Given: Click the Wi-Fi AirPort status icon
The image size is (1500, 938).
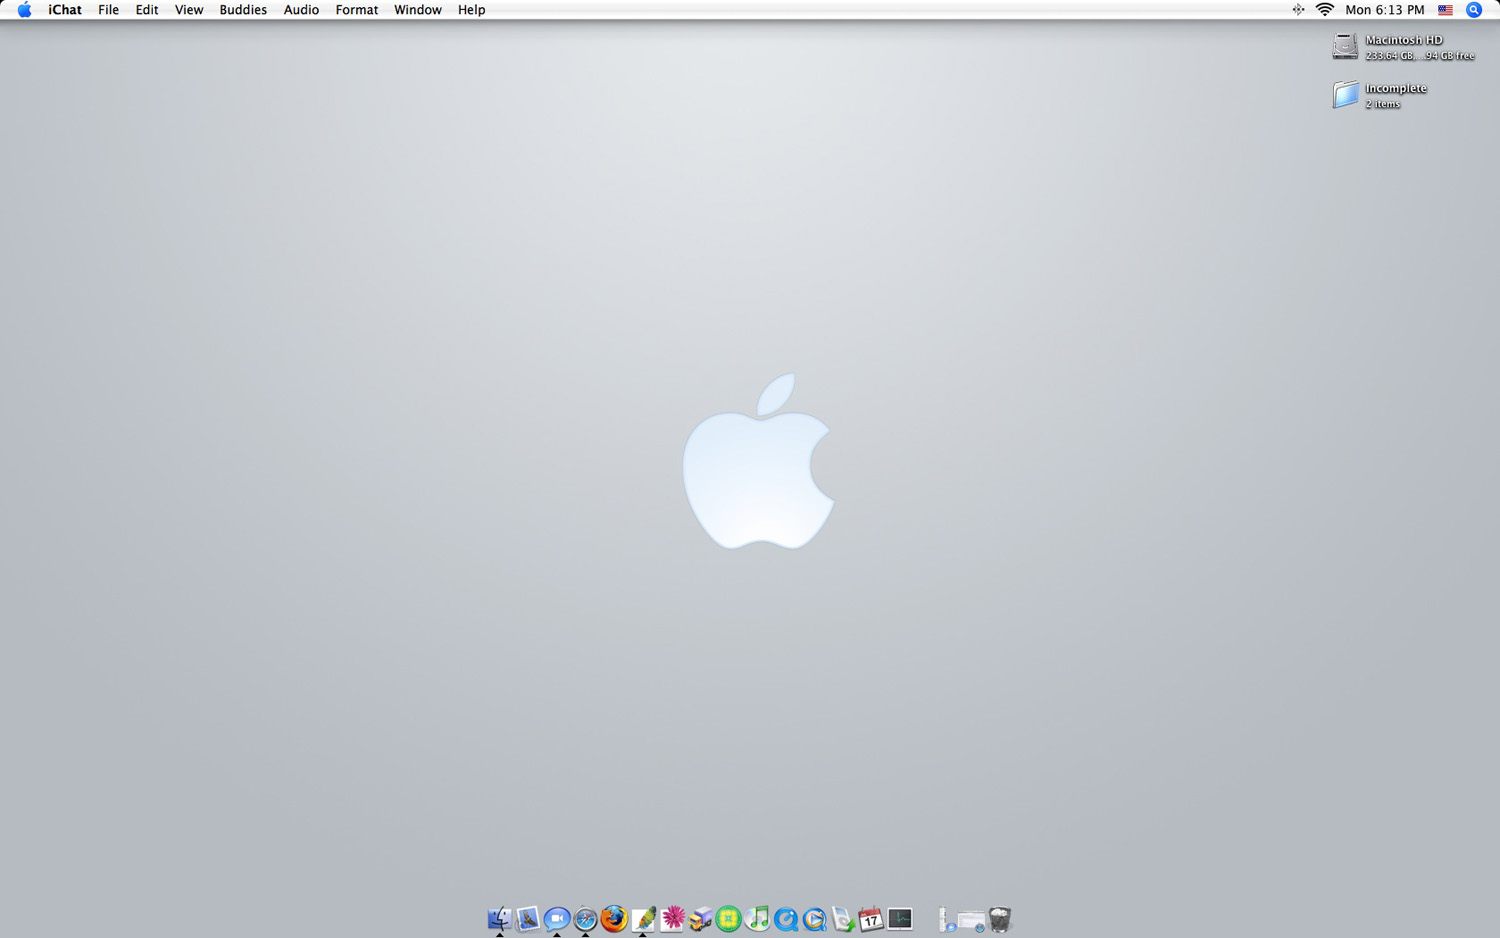Looking at the screenshot, I should [x=1325, y=10].
